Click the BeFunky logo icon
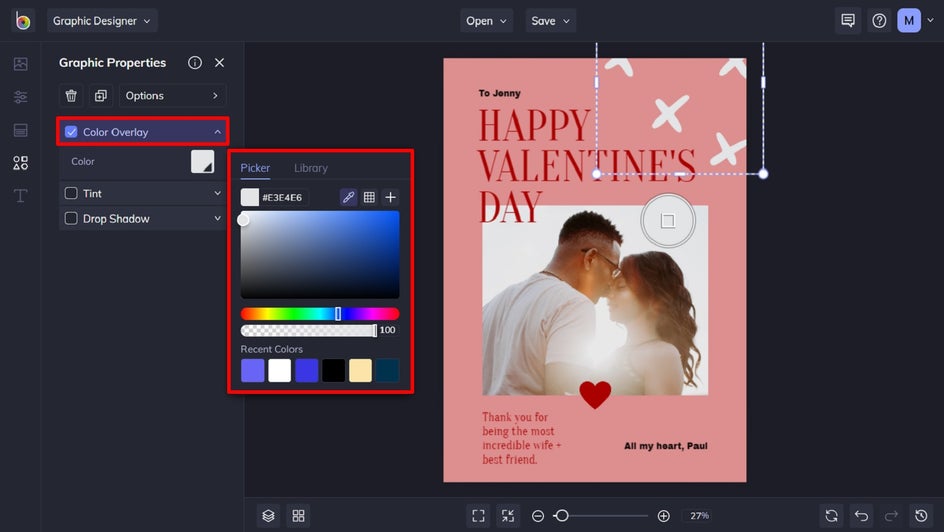This screenshot has width=944, height=532. (x=23, y=21)
